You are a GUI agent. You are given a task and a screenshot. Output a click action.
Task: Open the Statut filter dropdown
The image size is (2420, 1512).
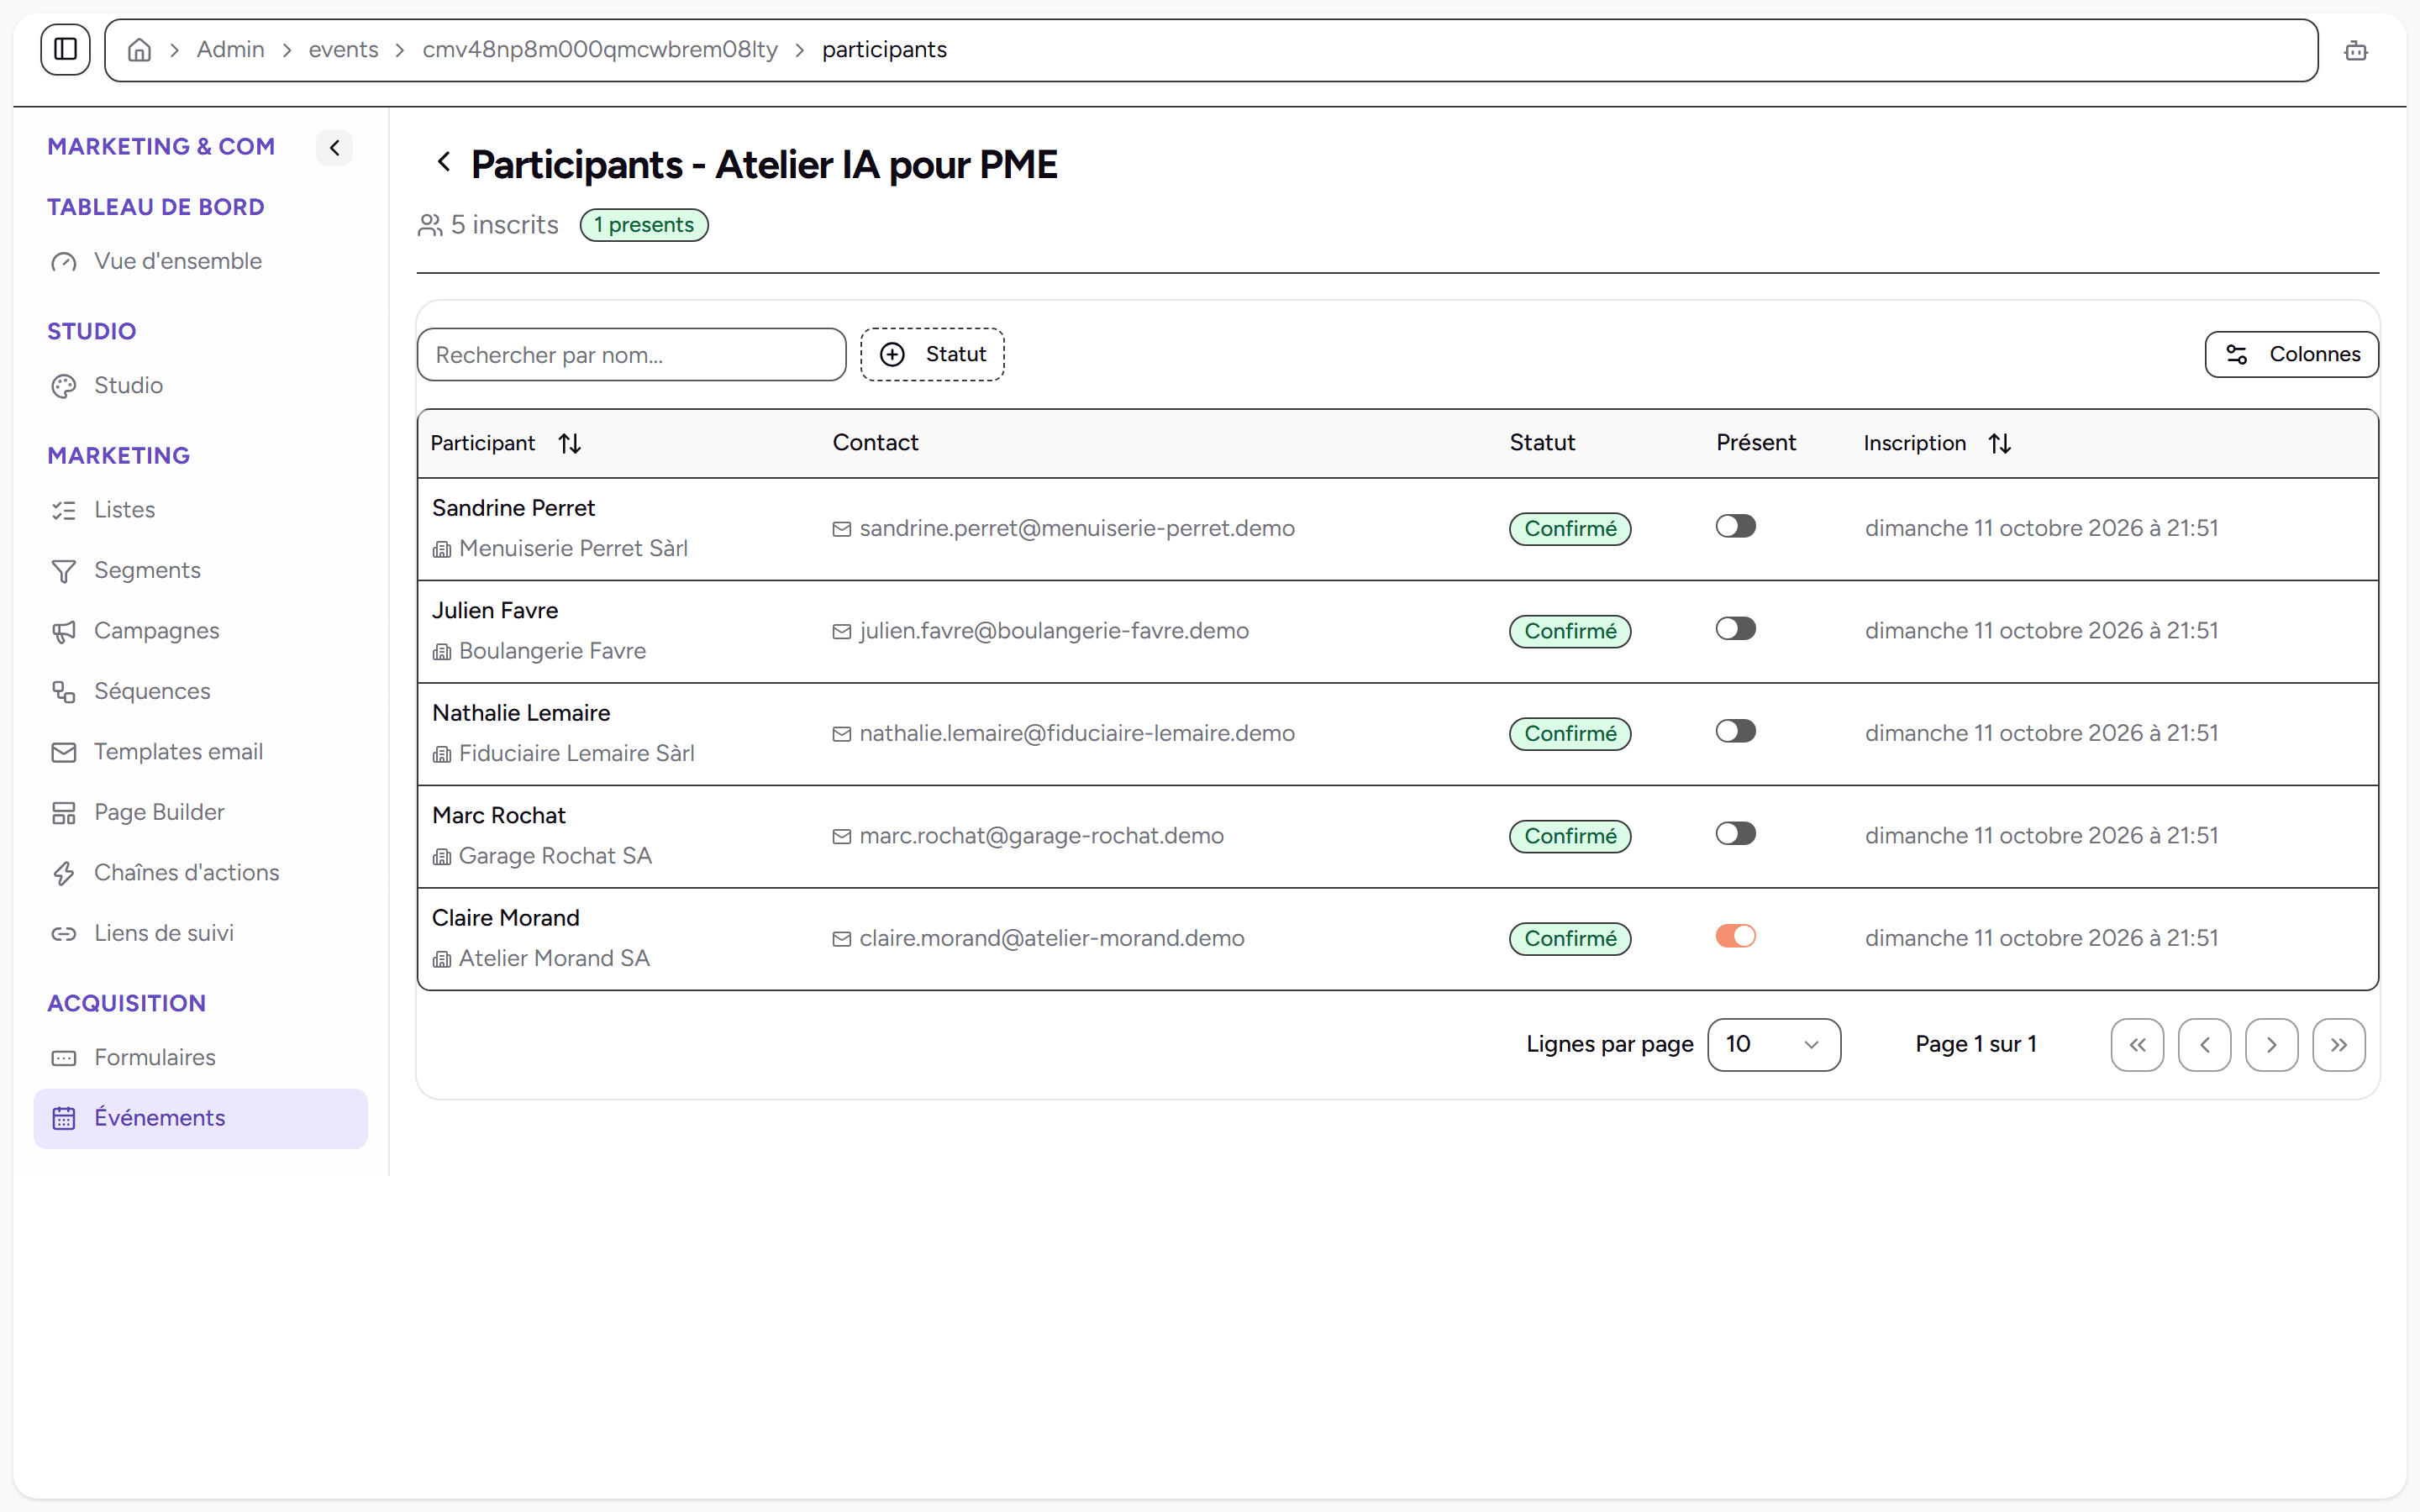click(x=932, y=354)
